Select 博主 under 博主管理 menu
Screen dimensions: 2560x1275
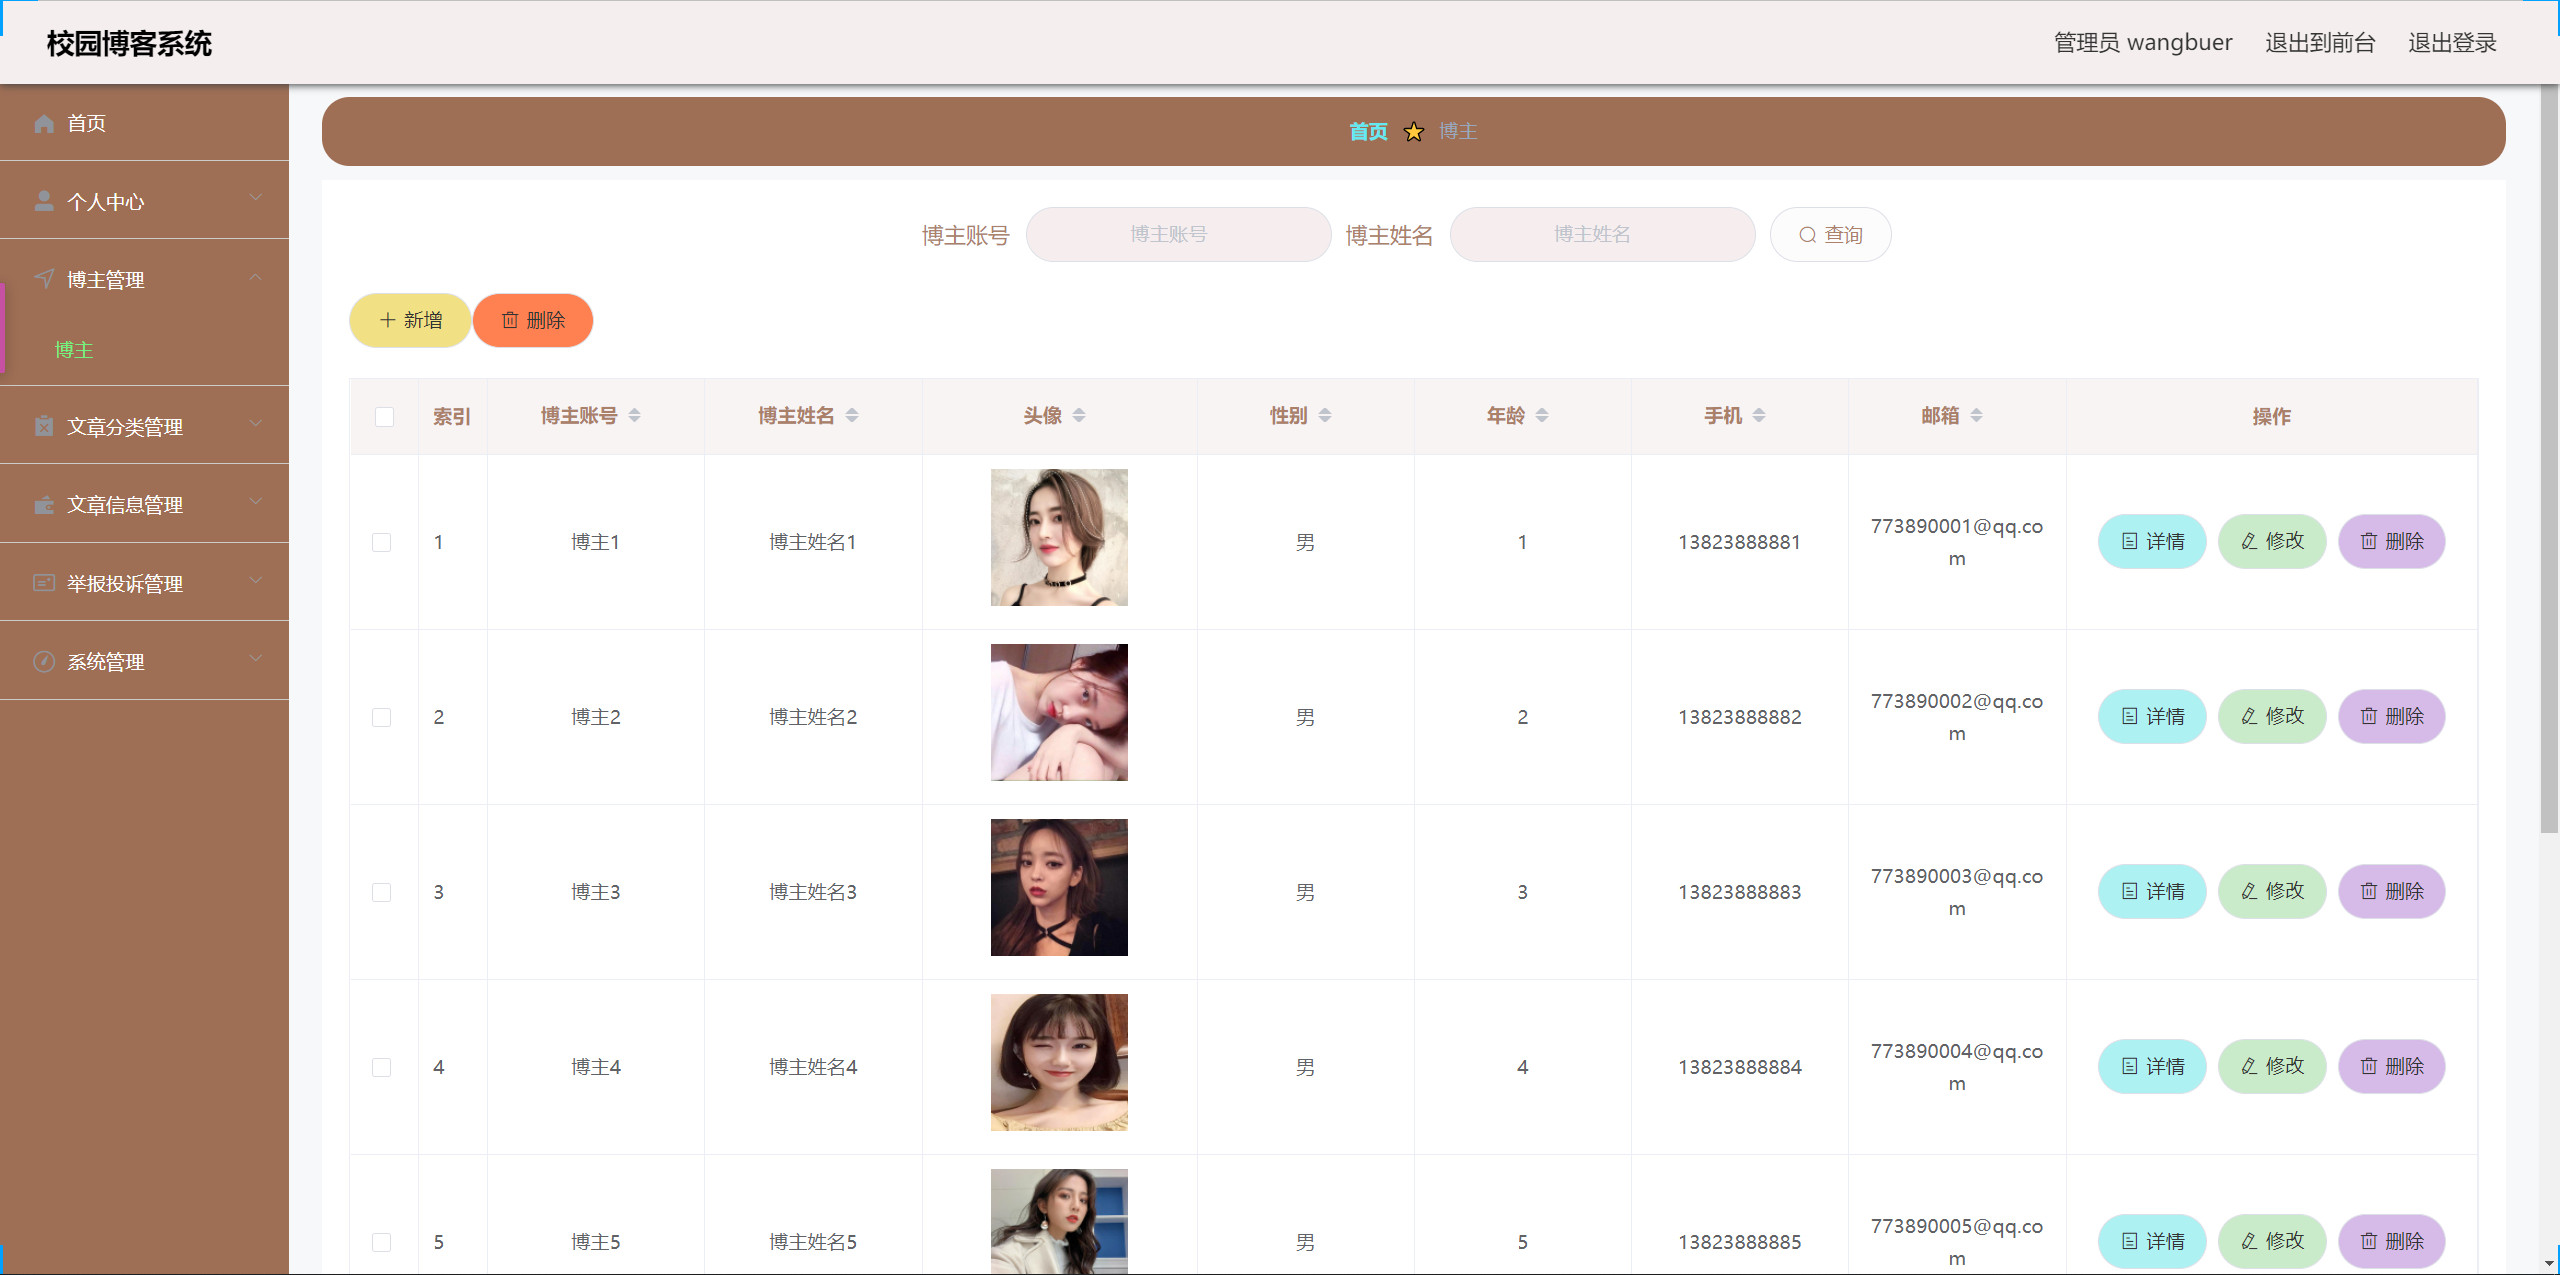click(73, 350)
